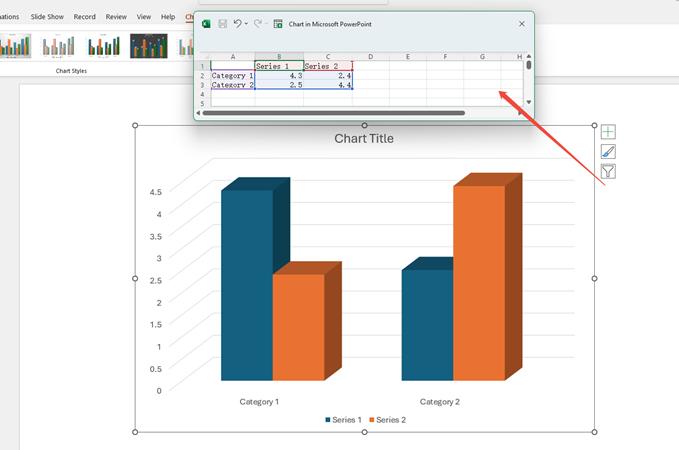Select the Category 1 axis label
679x450 pixels.
point(259,402)
